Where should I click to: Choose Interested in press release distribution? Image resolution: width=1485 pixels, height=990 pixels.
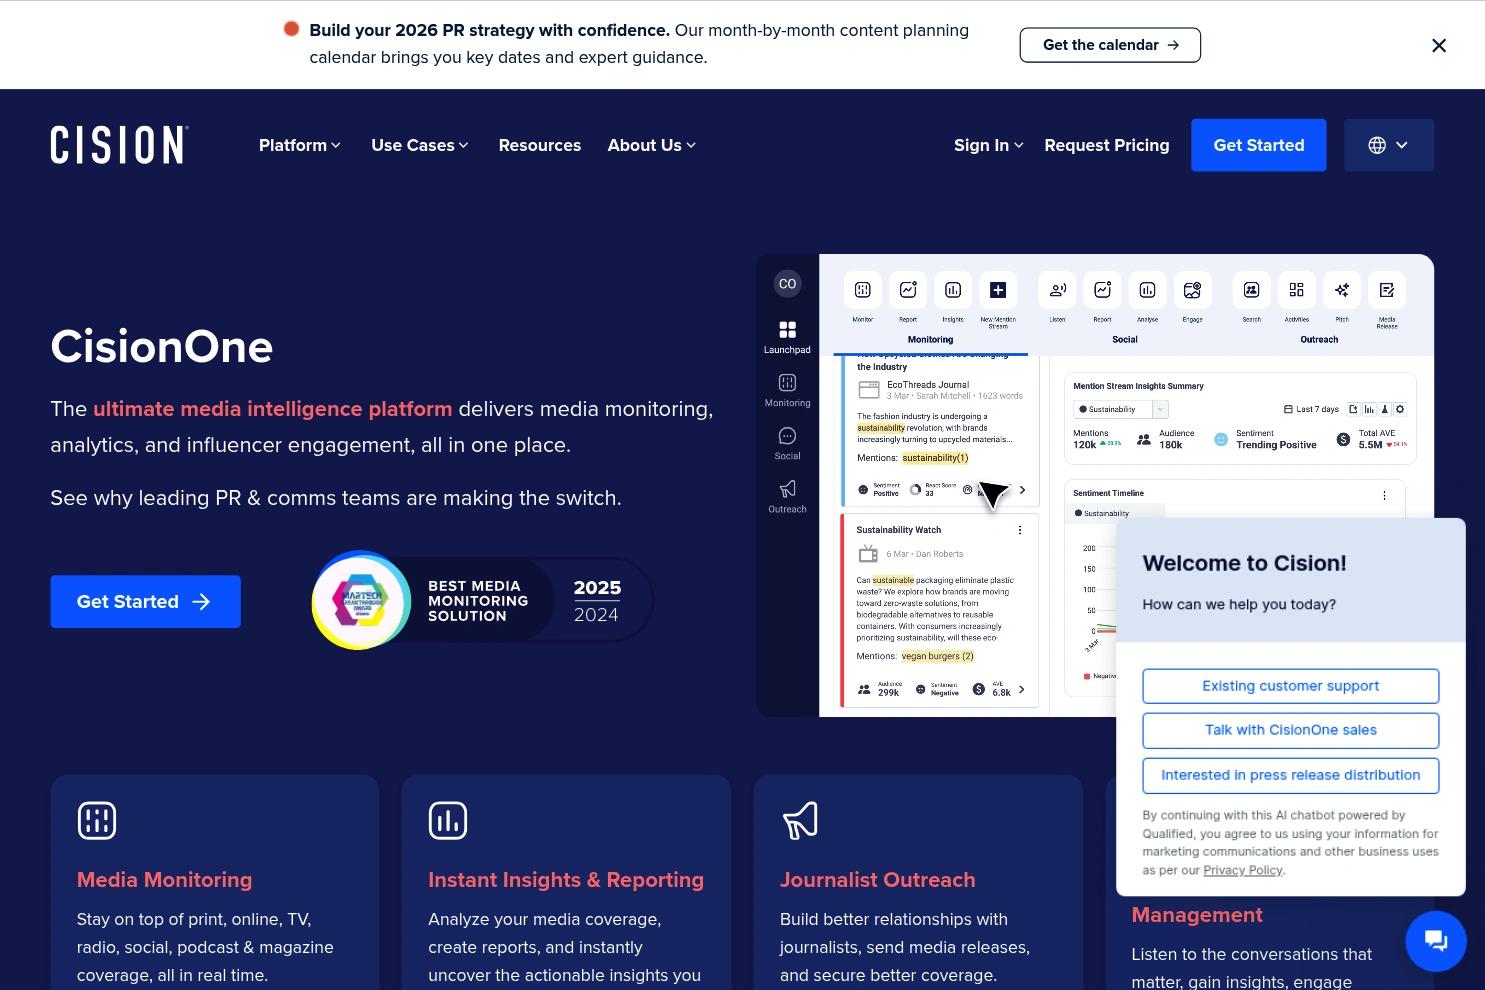[1290, 775]
